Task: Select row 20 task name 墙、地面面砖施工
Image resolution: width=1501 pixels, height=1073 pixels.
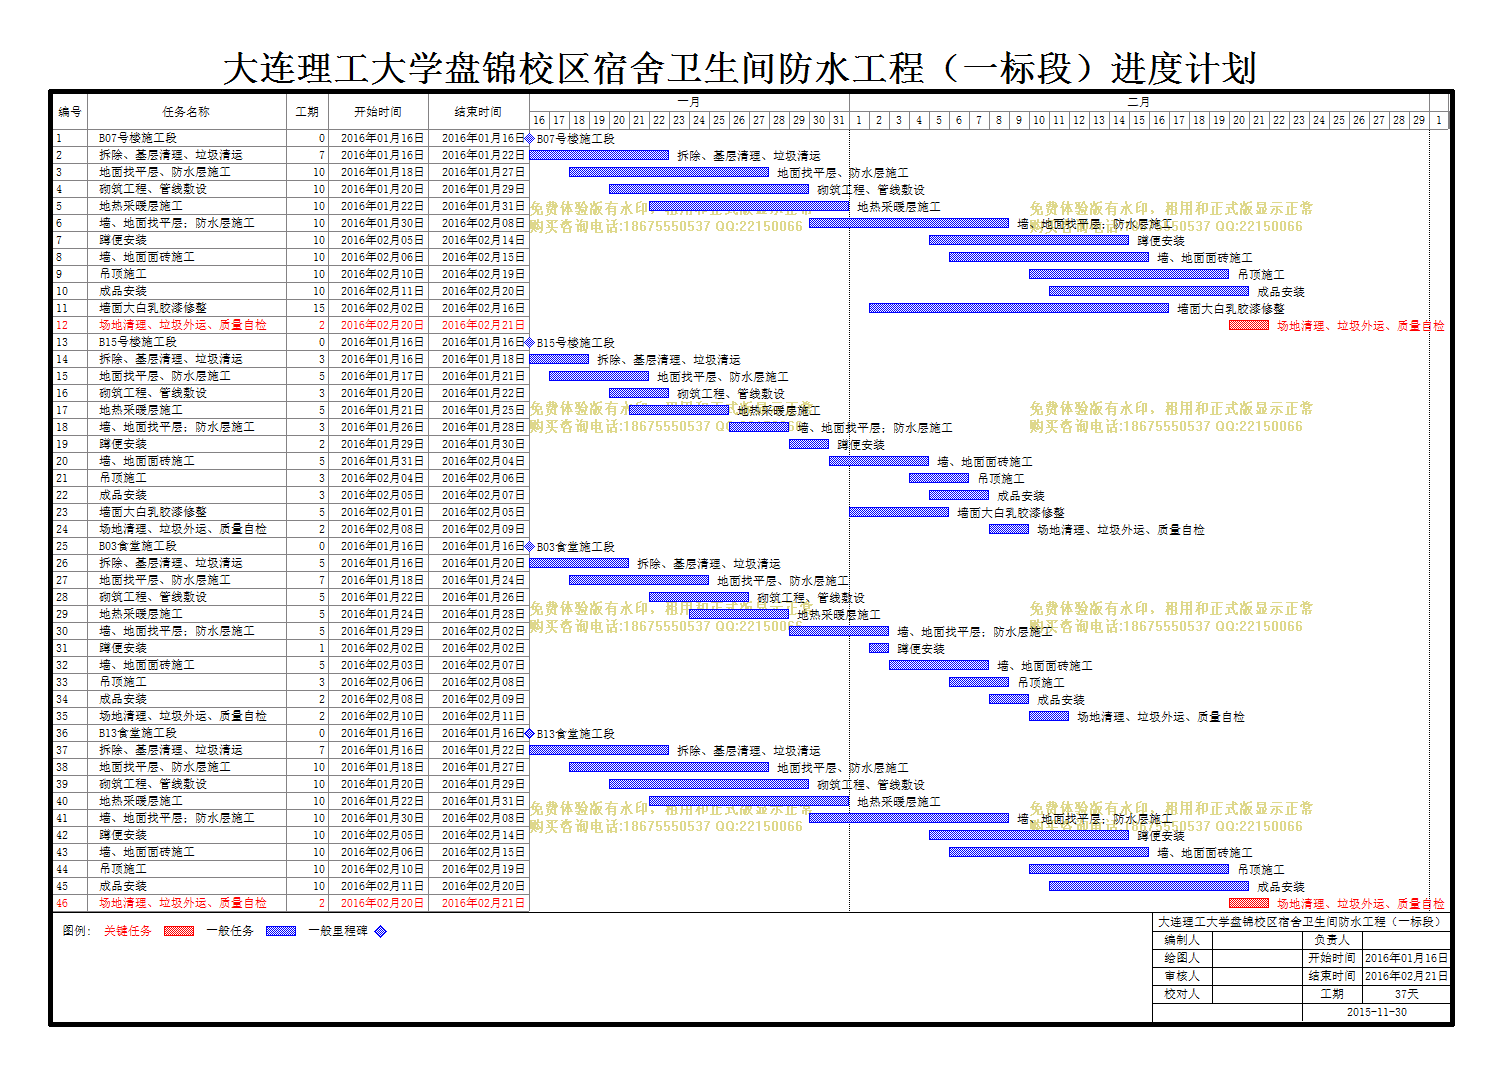Action: (147, 461)
